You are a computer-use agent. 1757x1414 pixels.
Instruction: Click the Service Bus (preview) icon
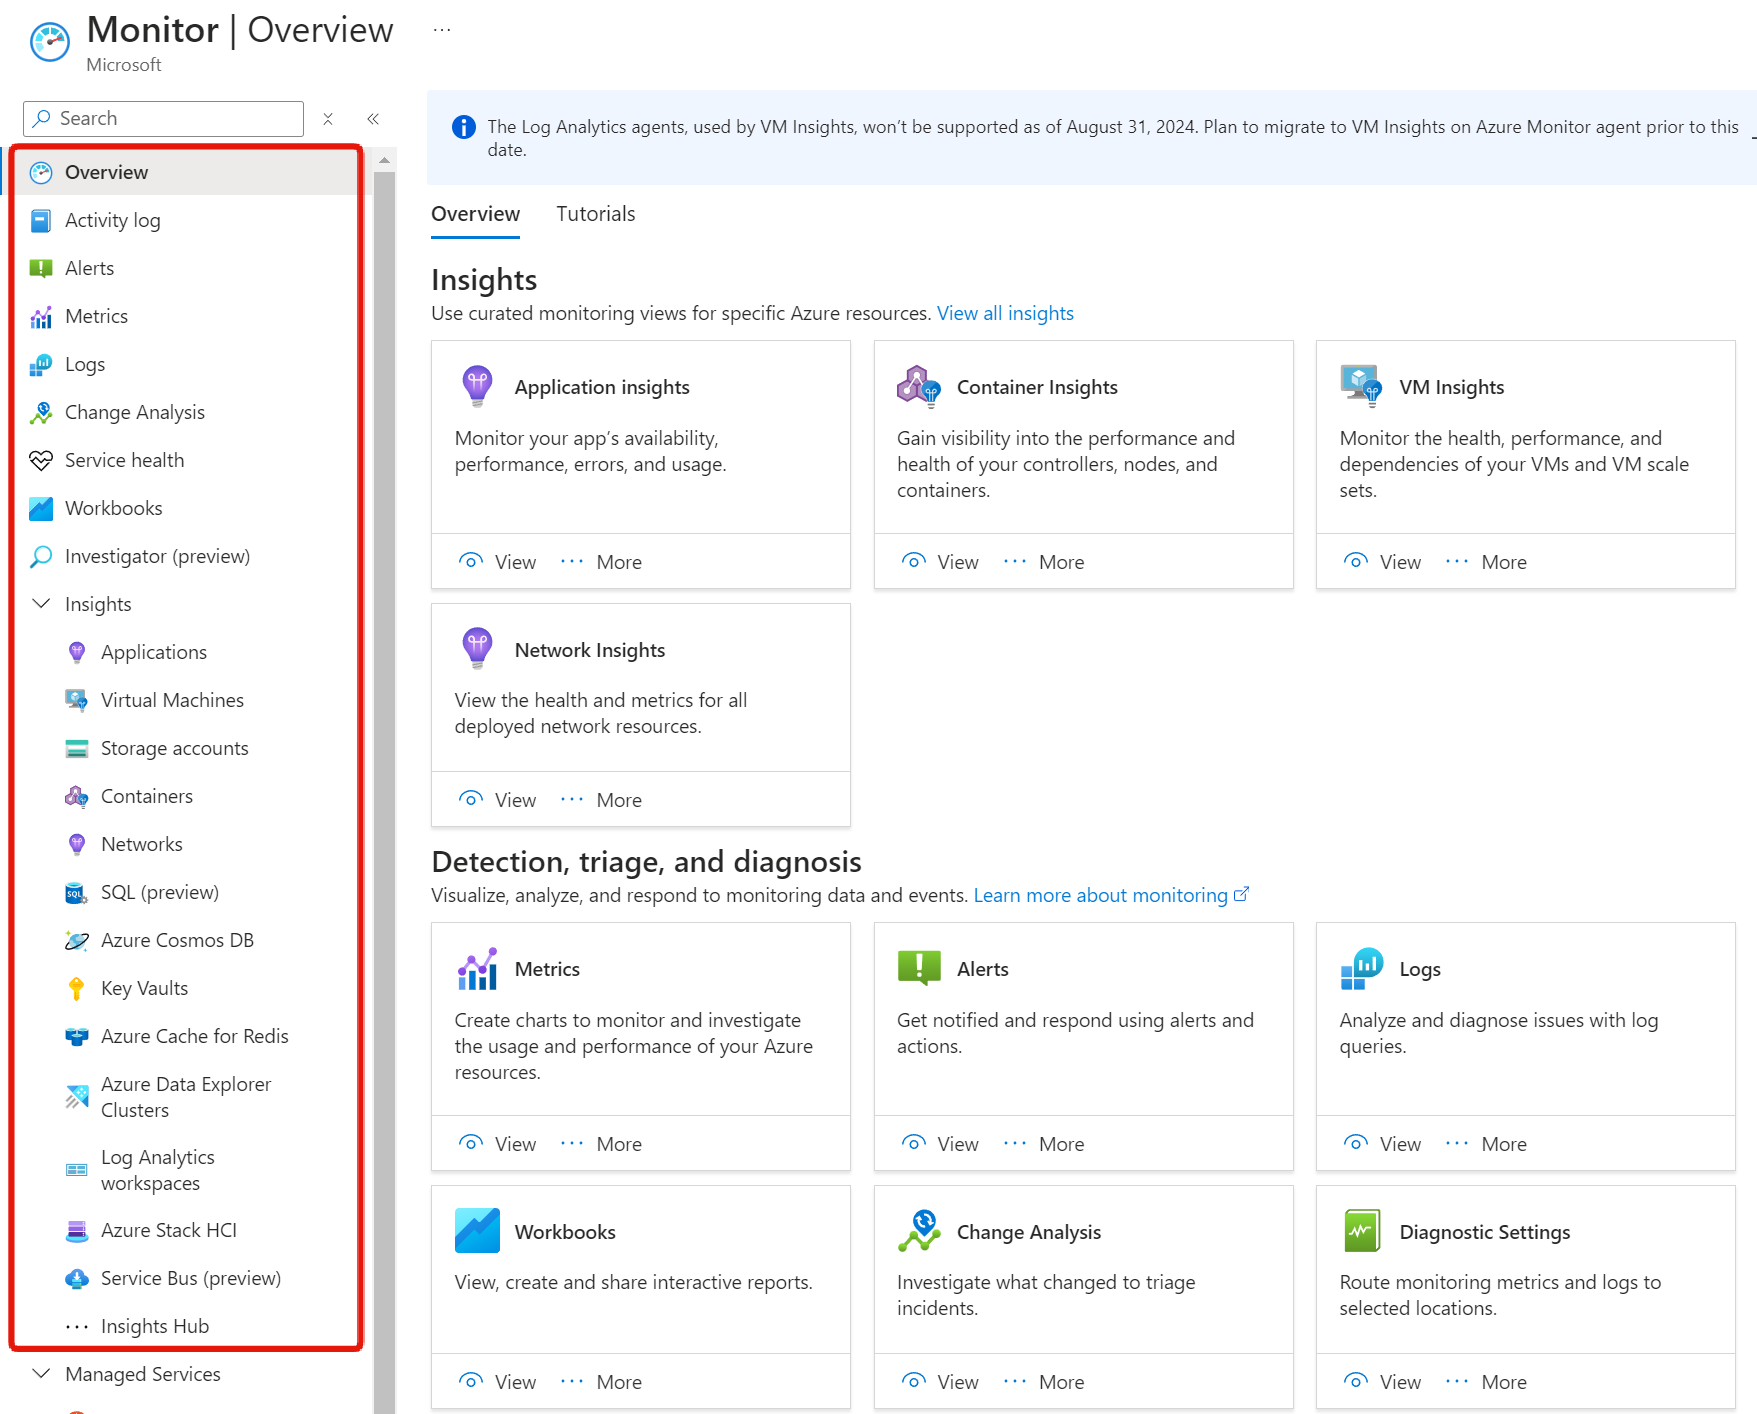click(x=77, y=1278)
